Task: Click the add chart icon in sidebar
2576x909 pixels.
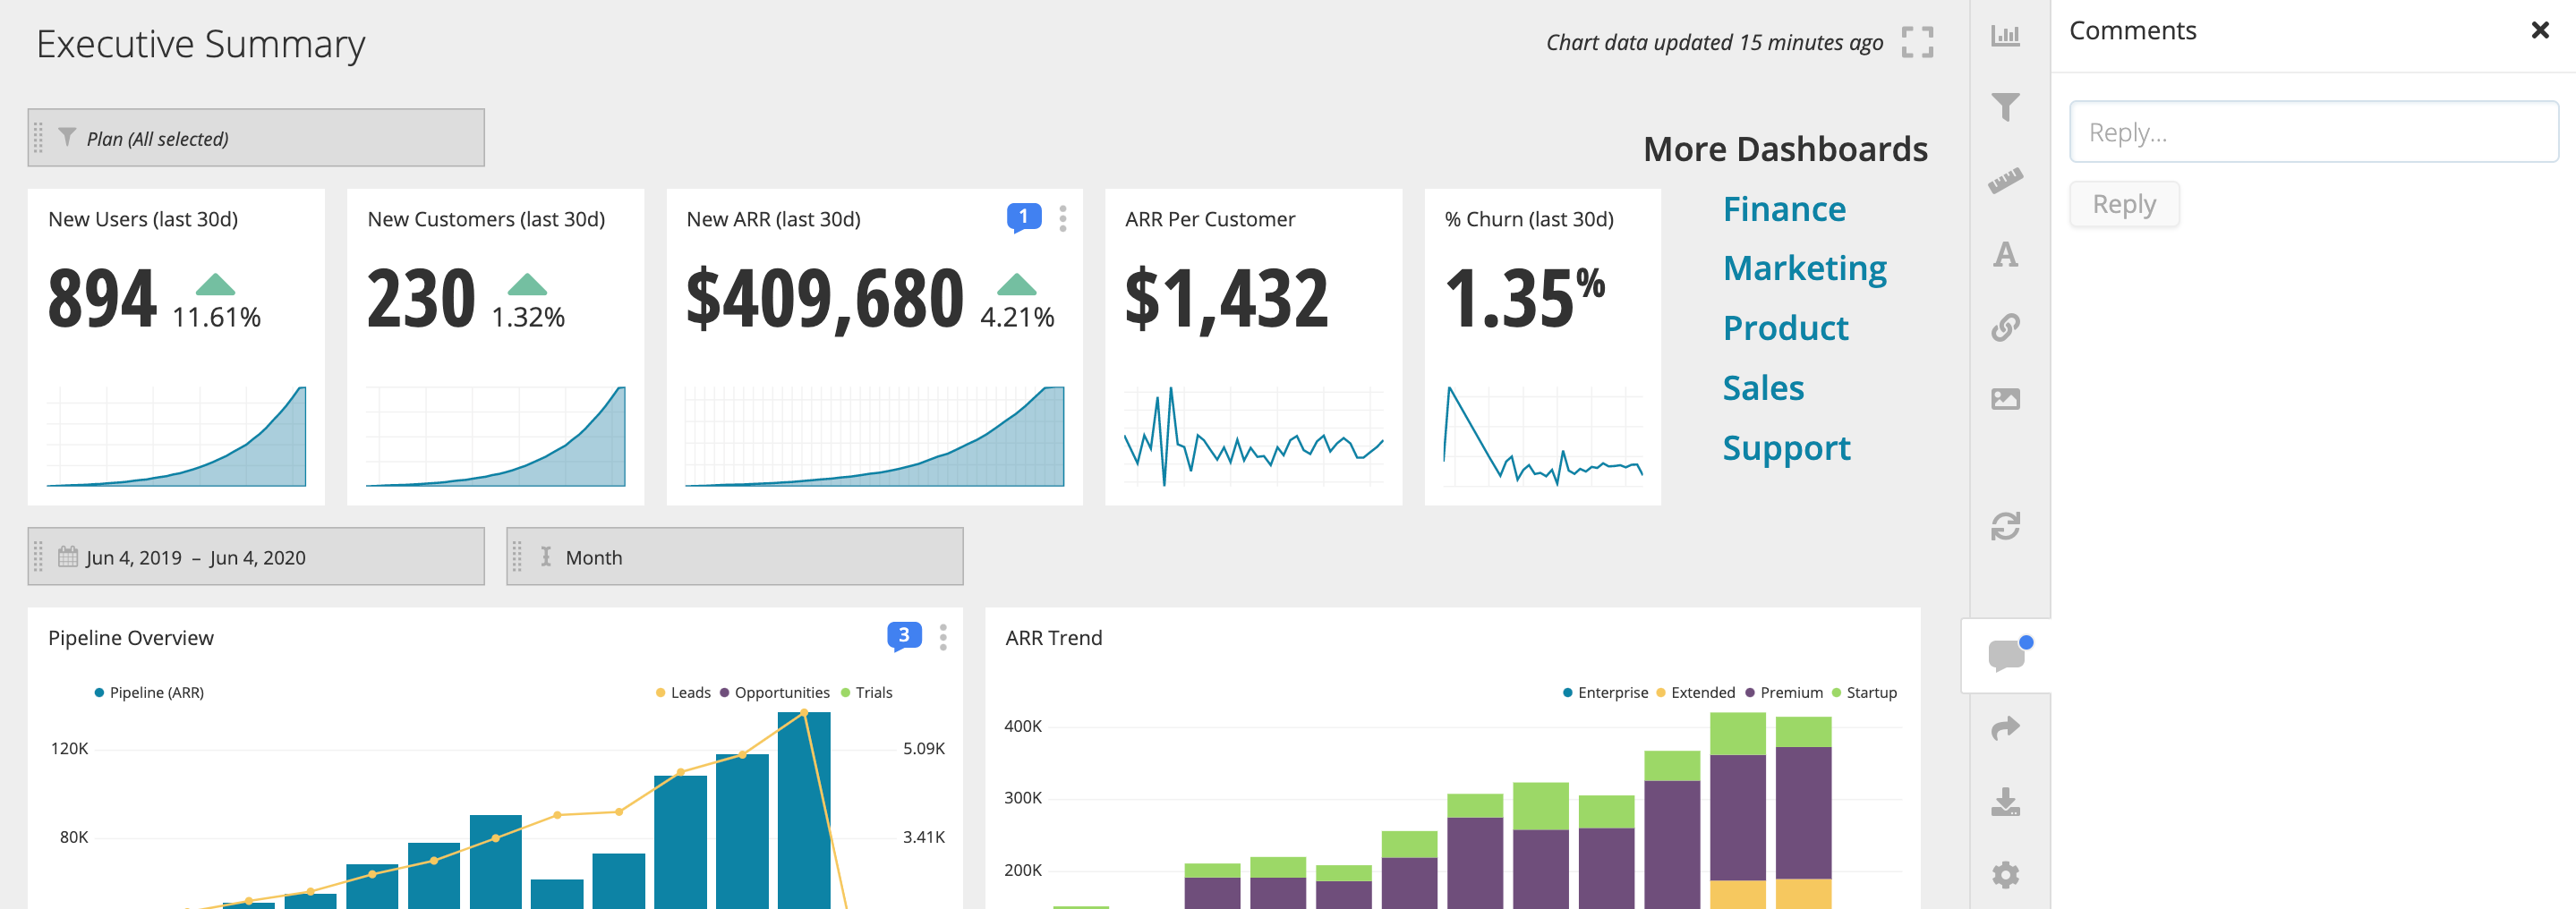Action: [x=2005, y=36]
